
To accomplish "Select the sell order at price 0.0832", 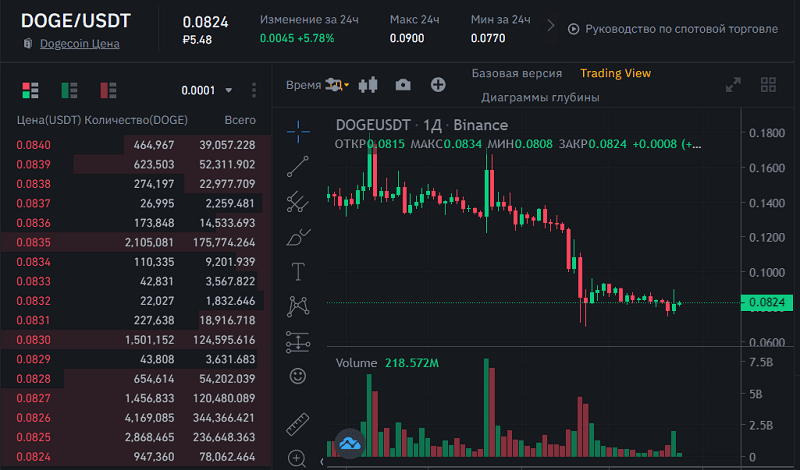I will coord(136,301).
